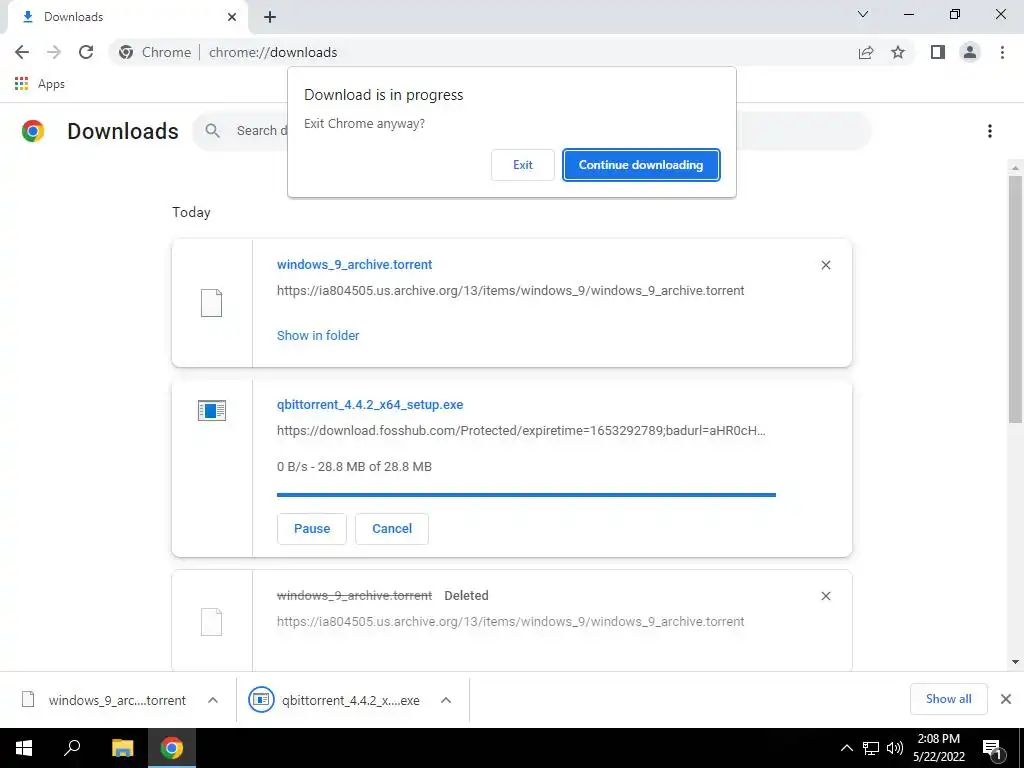The height and width of the screenshot is (768, 1024).
Task: Close the Downloads tab
Action: (x=232, y=17)
